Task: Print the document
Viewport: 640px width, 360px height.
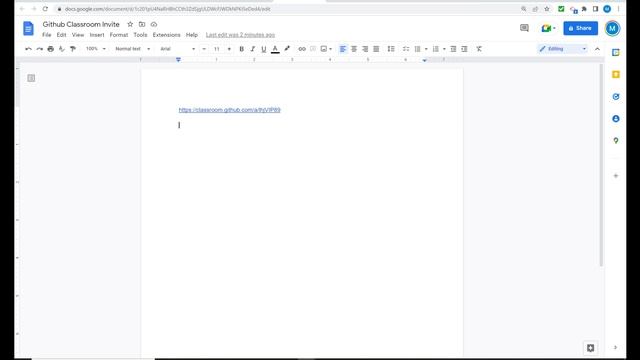Action: (51, 49)
